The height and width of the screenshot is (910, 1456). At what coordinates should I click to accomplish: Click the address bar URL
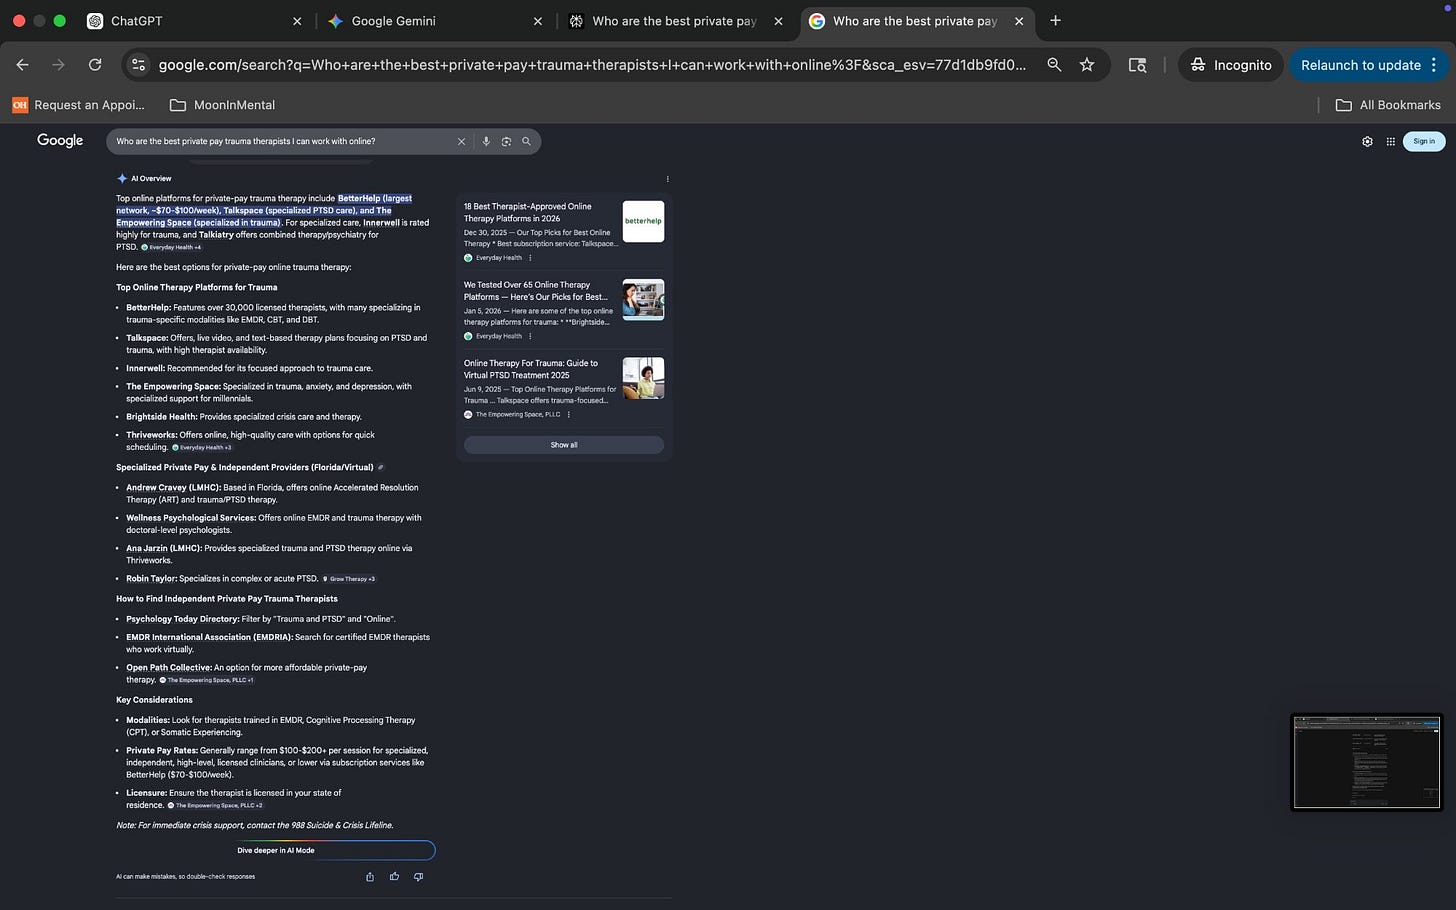[x=592, y=65]
